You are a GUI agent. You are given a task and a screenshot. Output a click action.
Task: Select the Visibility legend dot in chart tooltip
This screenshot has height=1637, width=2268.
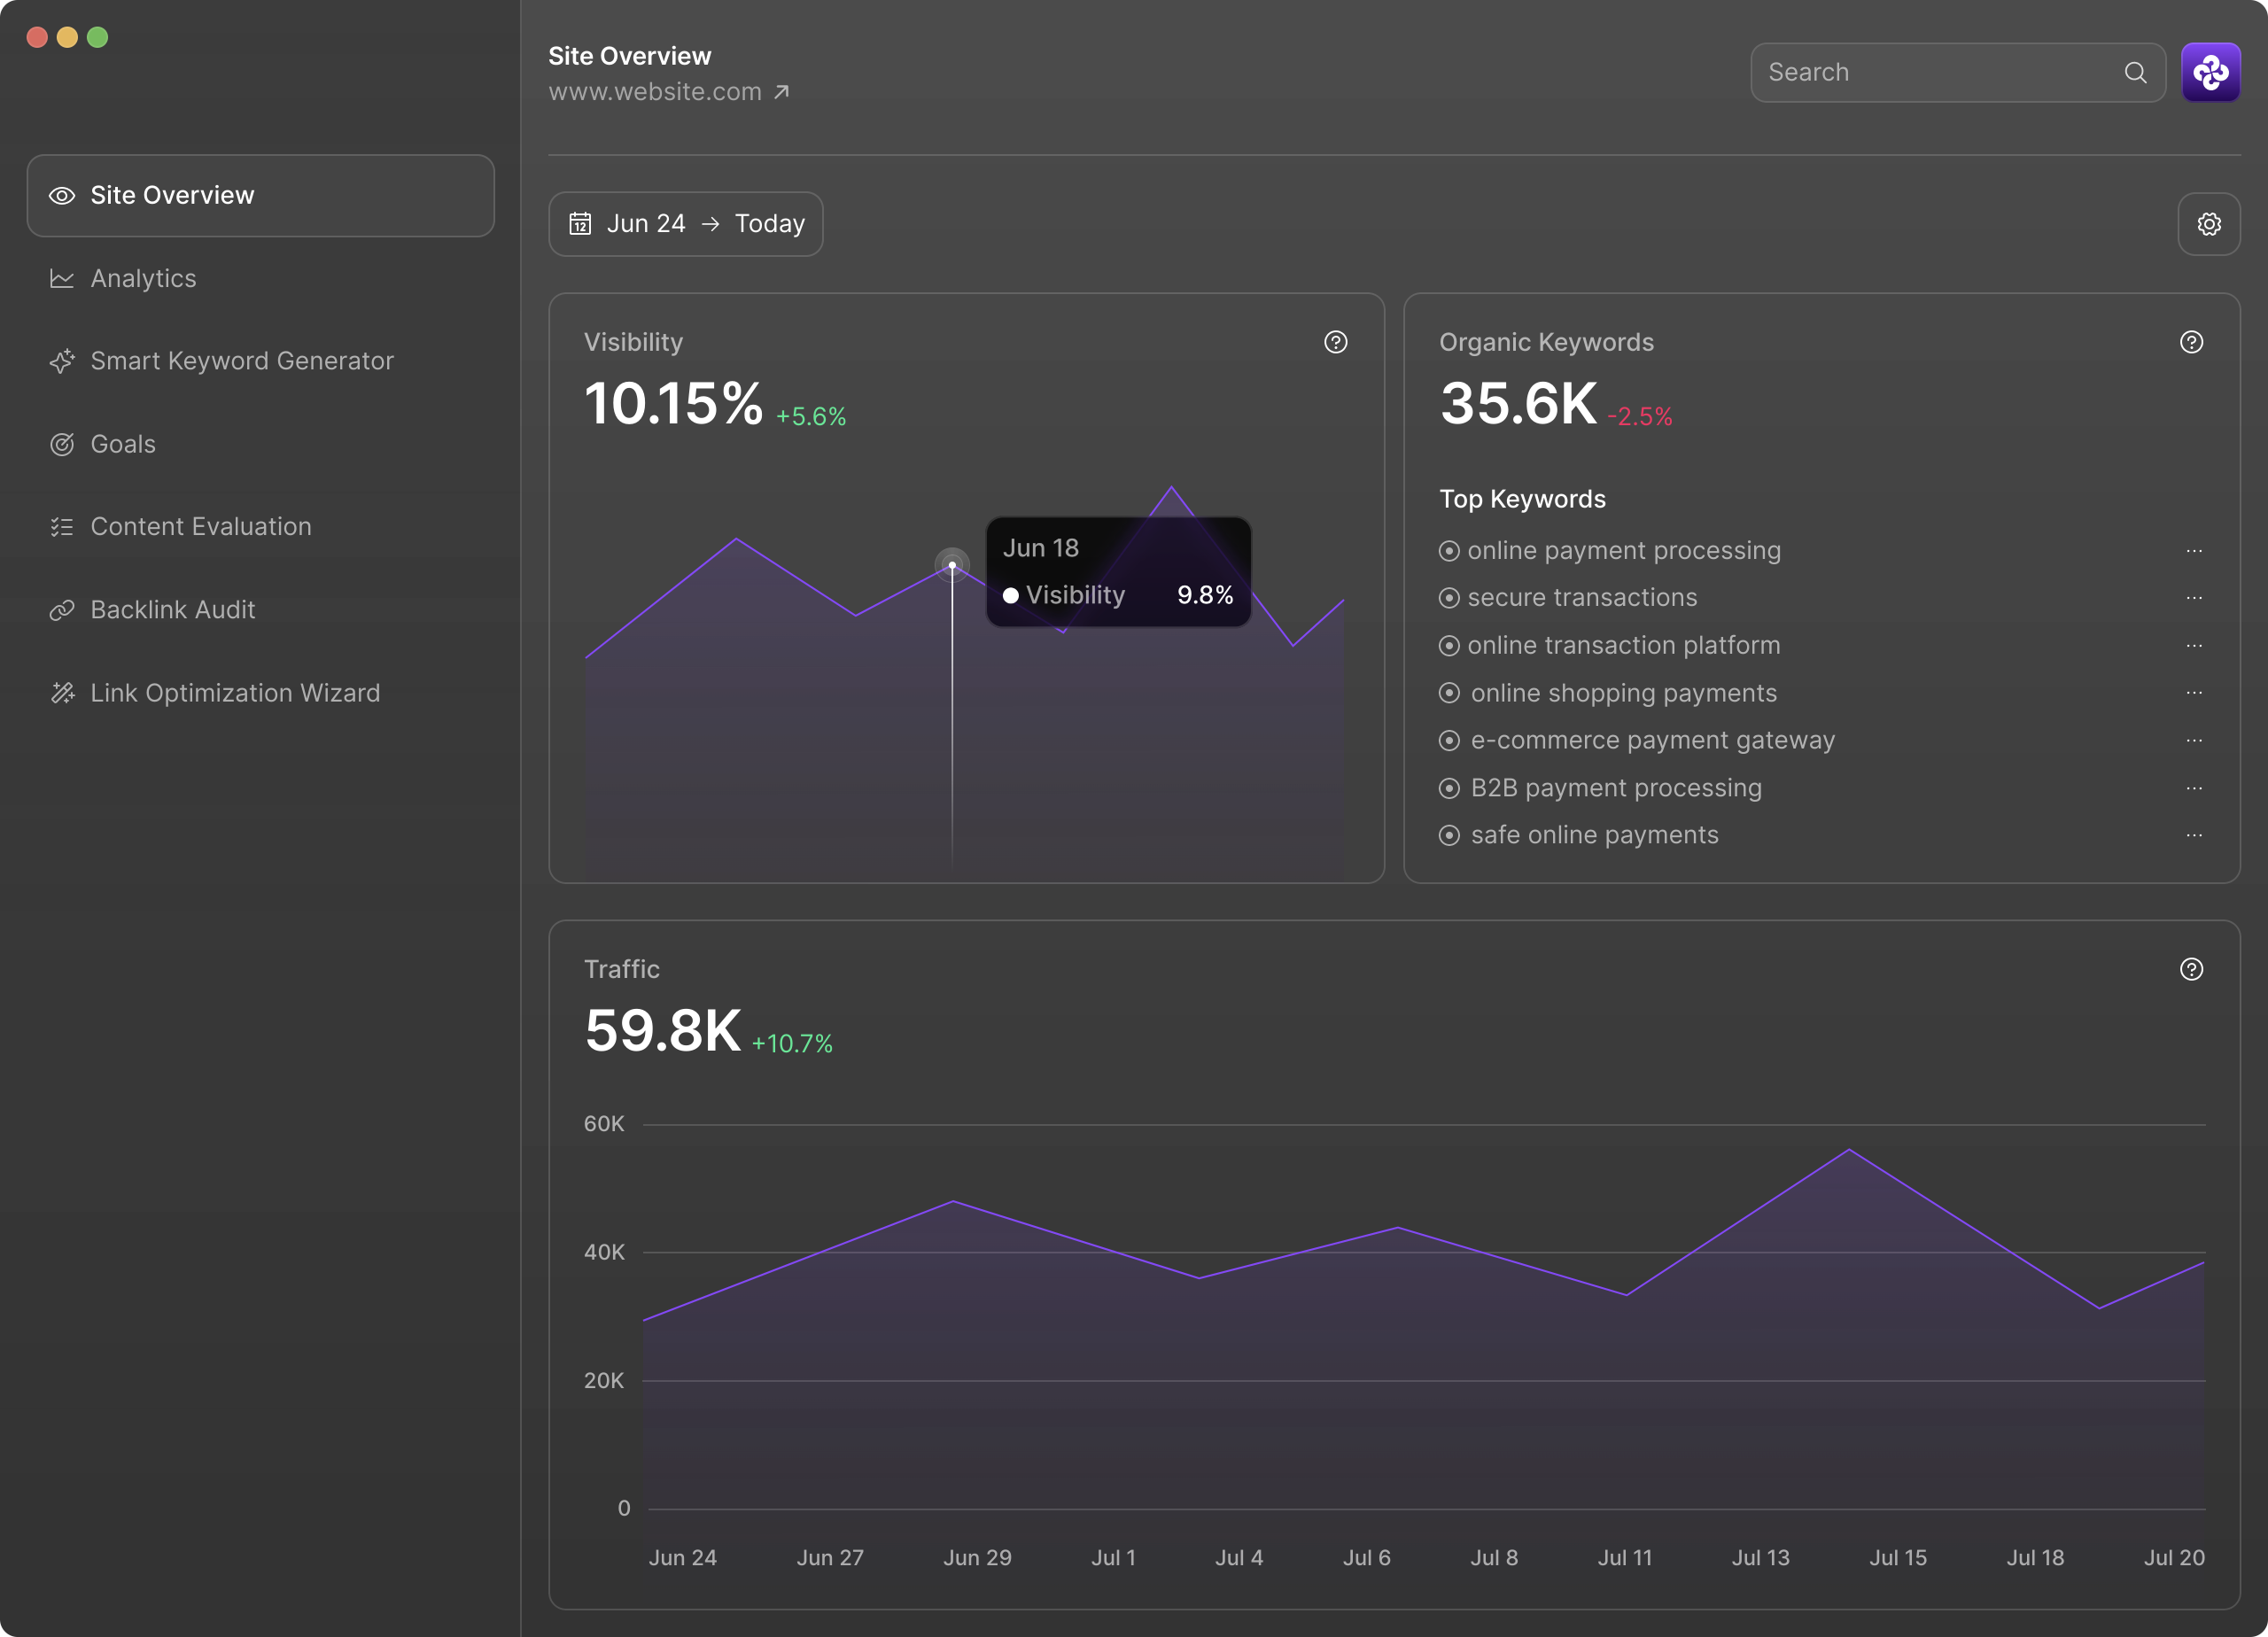click(1012, 595)
